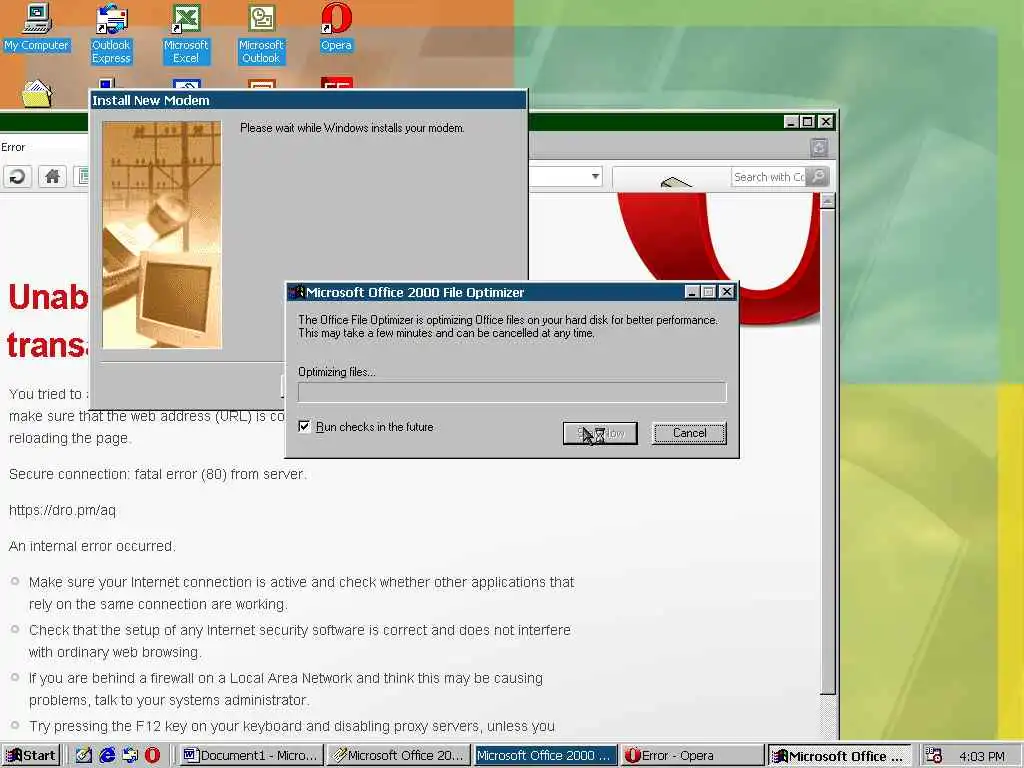Click Opera's home button icon
This screenshot has width=1024, height=768.
52,176
